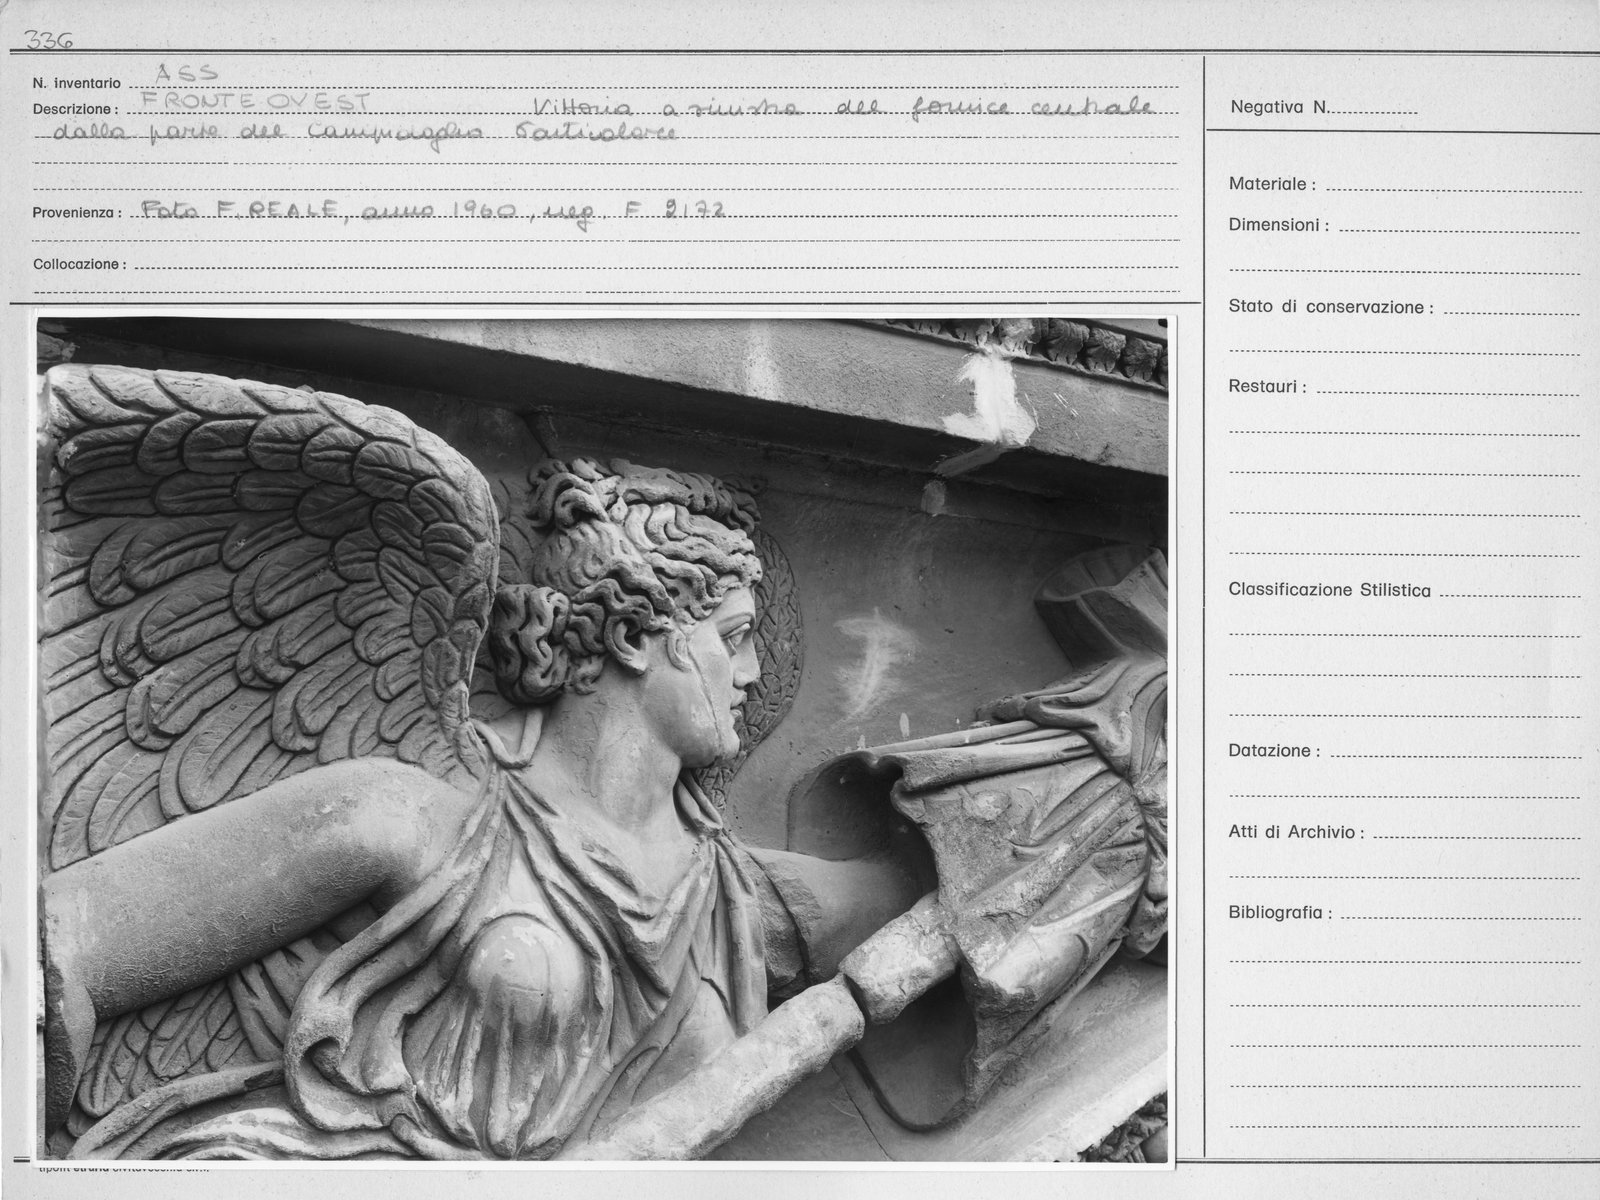Screen dimensions: 1600x1200
Task: Click the 'Classificazione Stilistica' label
Action: coord(1329,590)
